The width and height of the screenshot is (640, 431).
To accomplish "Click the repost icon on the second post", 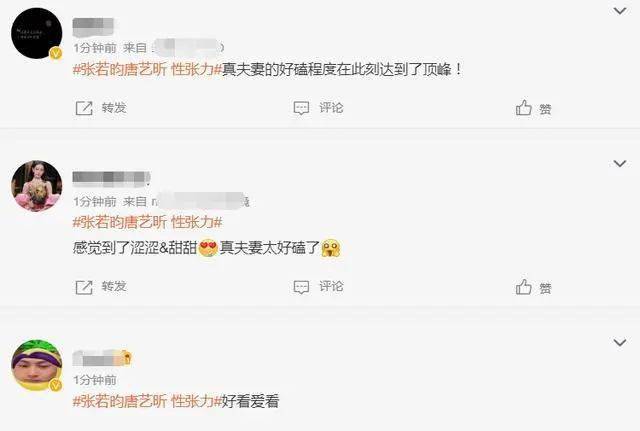I will pyautogui.click(x=84, y=287).
